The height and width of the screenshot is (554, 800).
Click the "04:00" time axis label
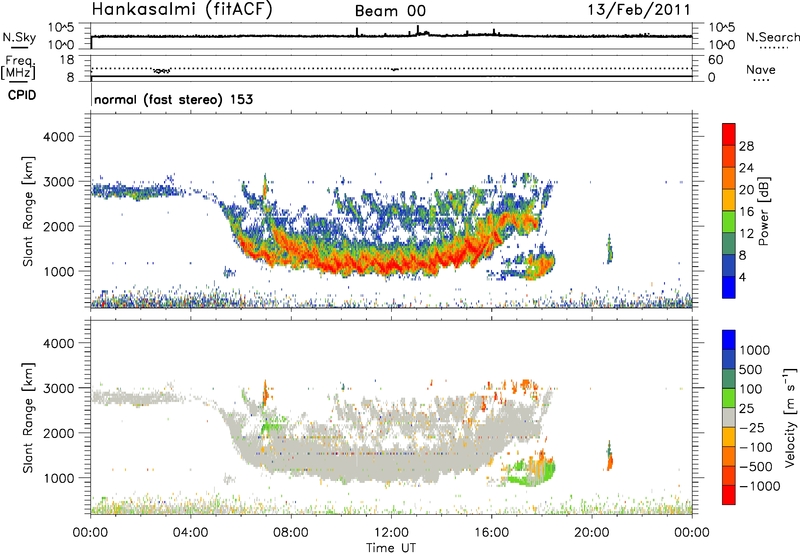coord(191,533)
